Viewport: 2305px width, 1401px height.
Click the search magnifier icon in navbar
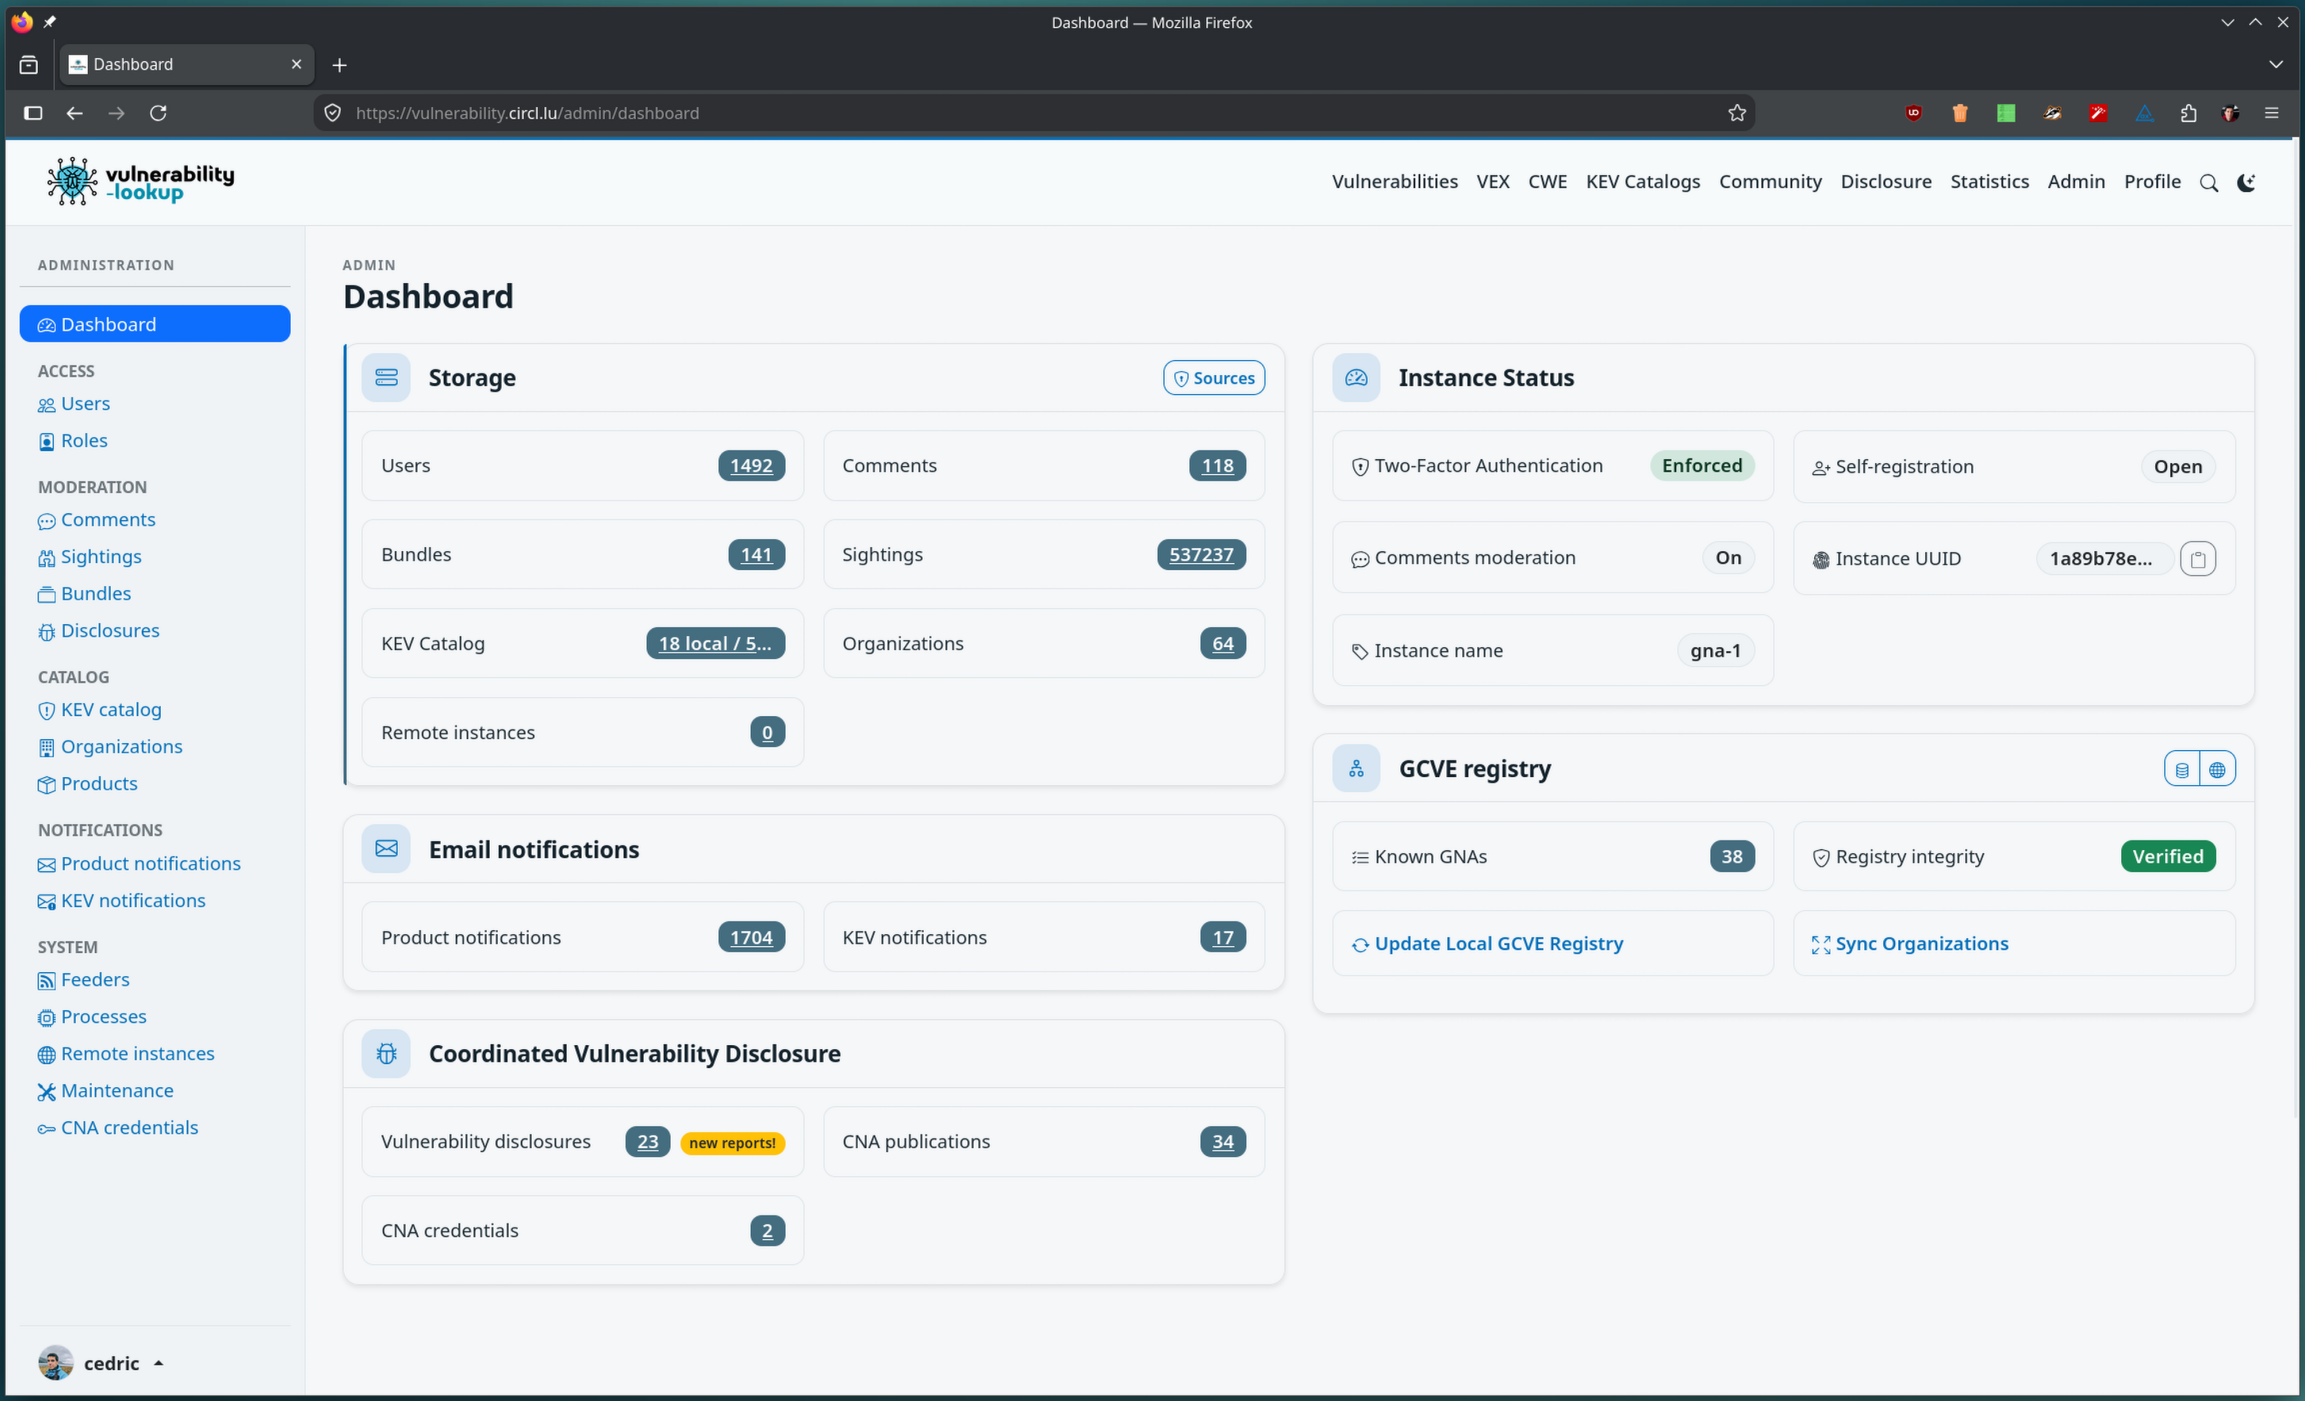coord(2209,182)
